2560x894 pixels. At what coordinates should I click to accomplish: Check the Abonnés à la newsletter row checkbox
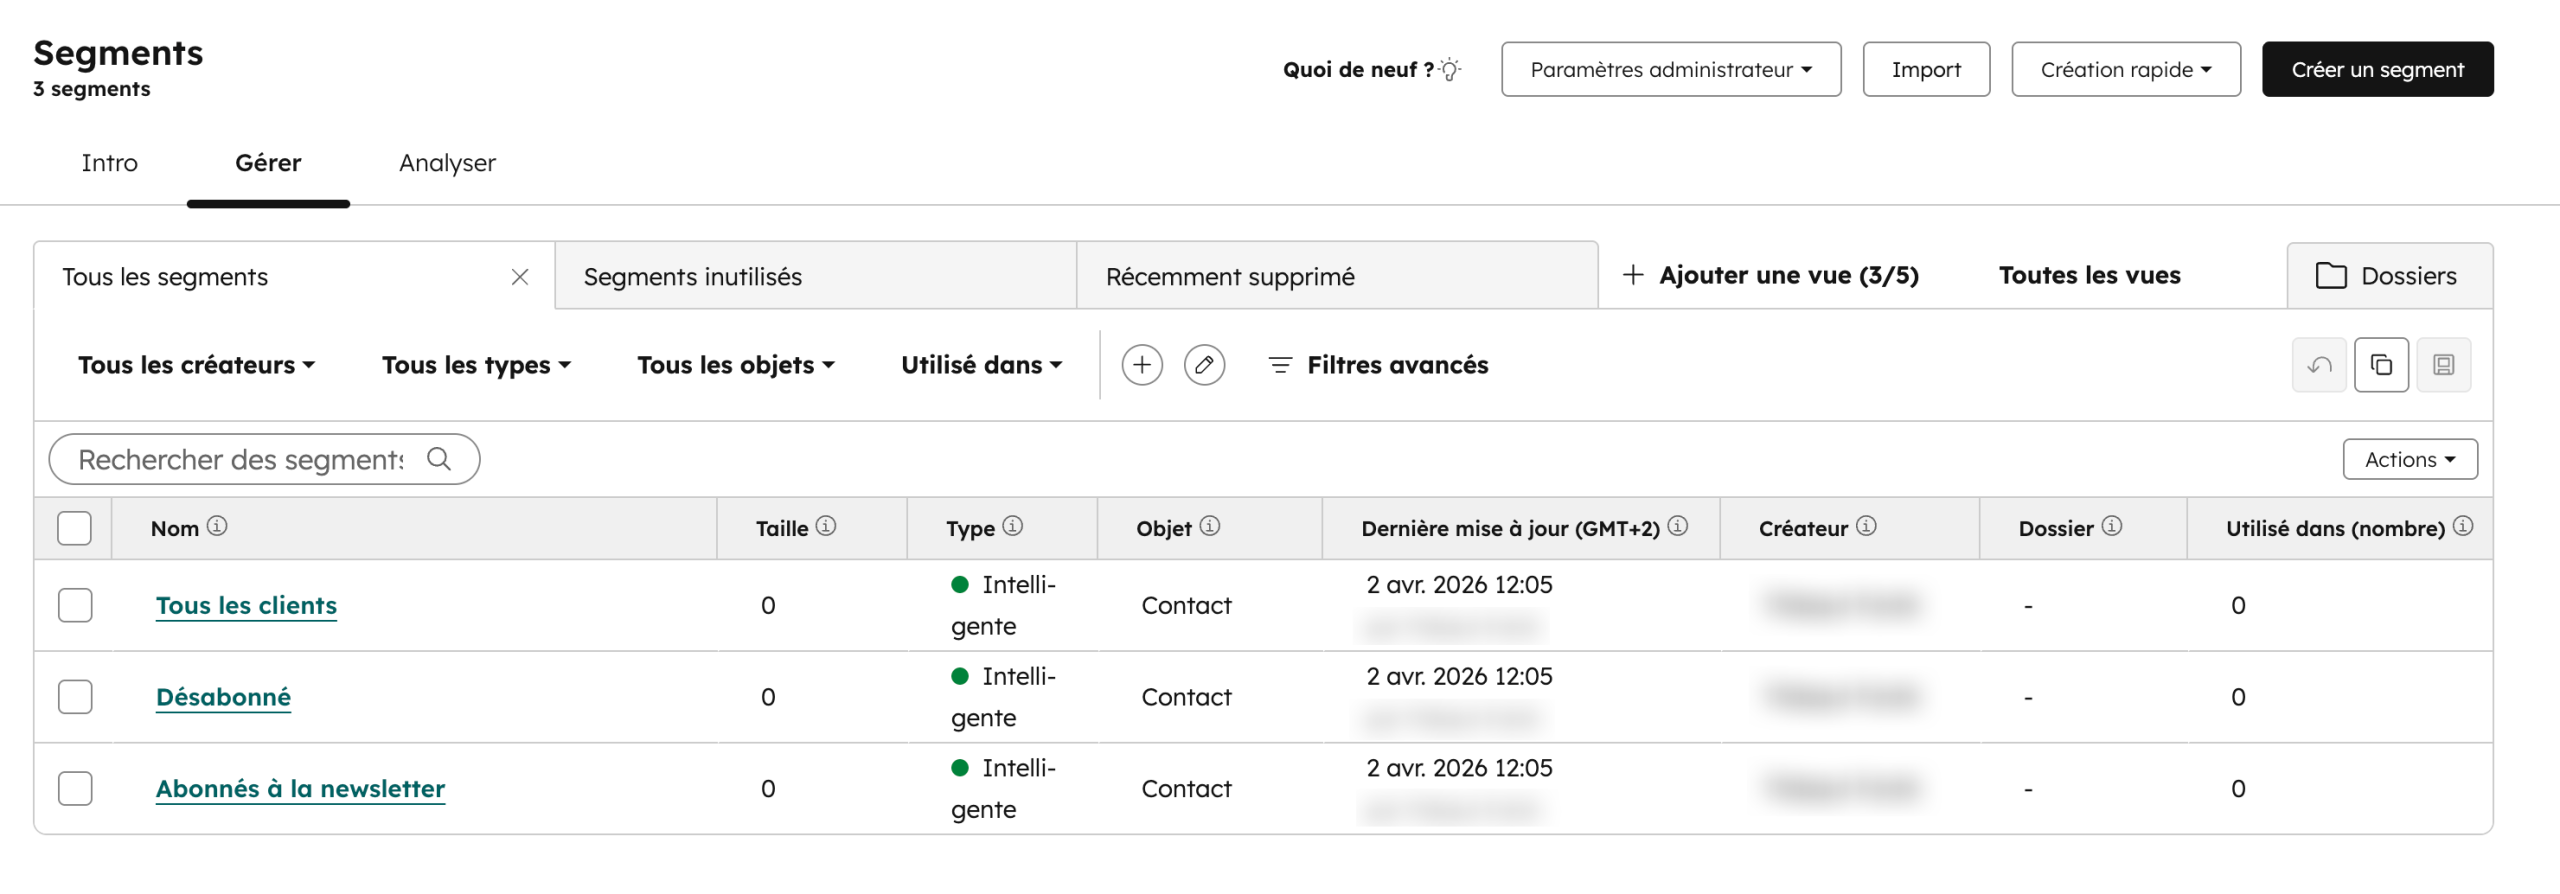click(x=74, y=789)
